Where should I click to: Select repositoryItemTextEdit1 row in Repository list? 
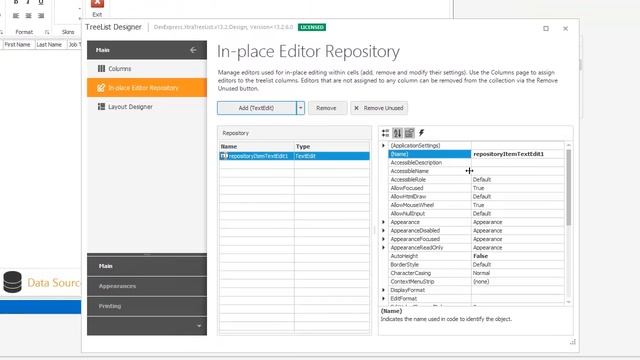click(294, 156)
